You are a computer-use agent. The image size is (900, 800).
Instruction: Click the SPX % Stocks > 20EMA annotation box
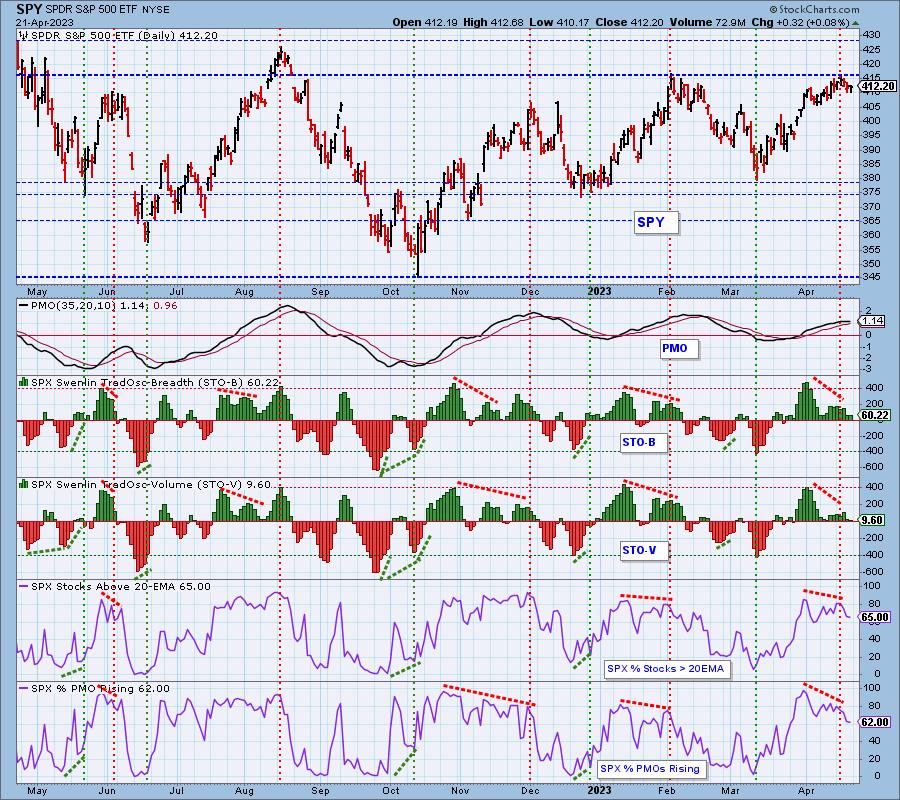668,669
